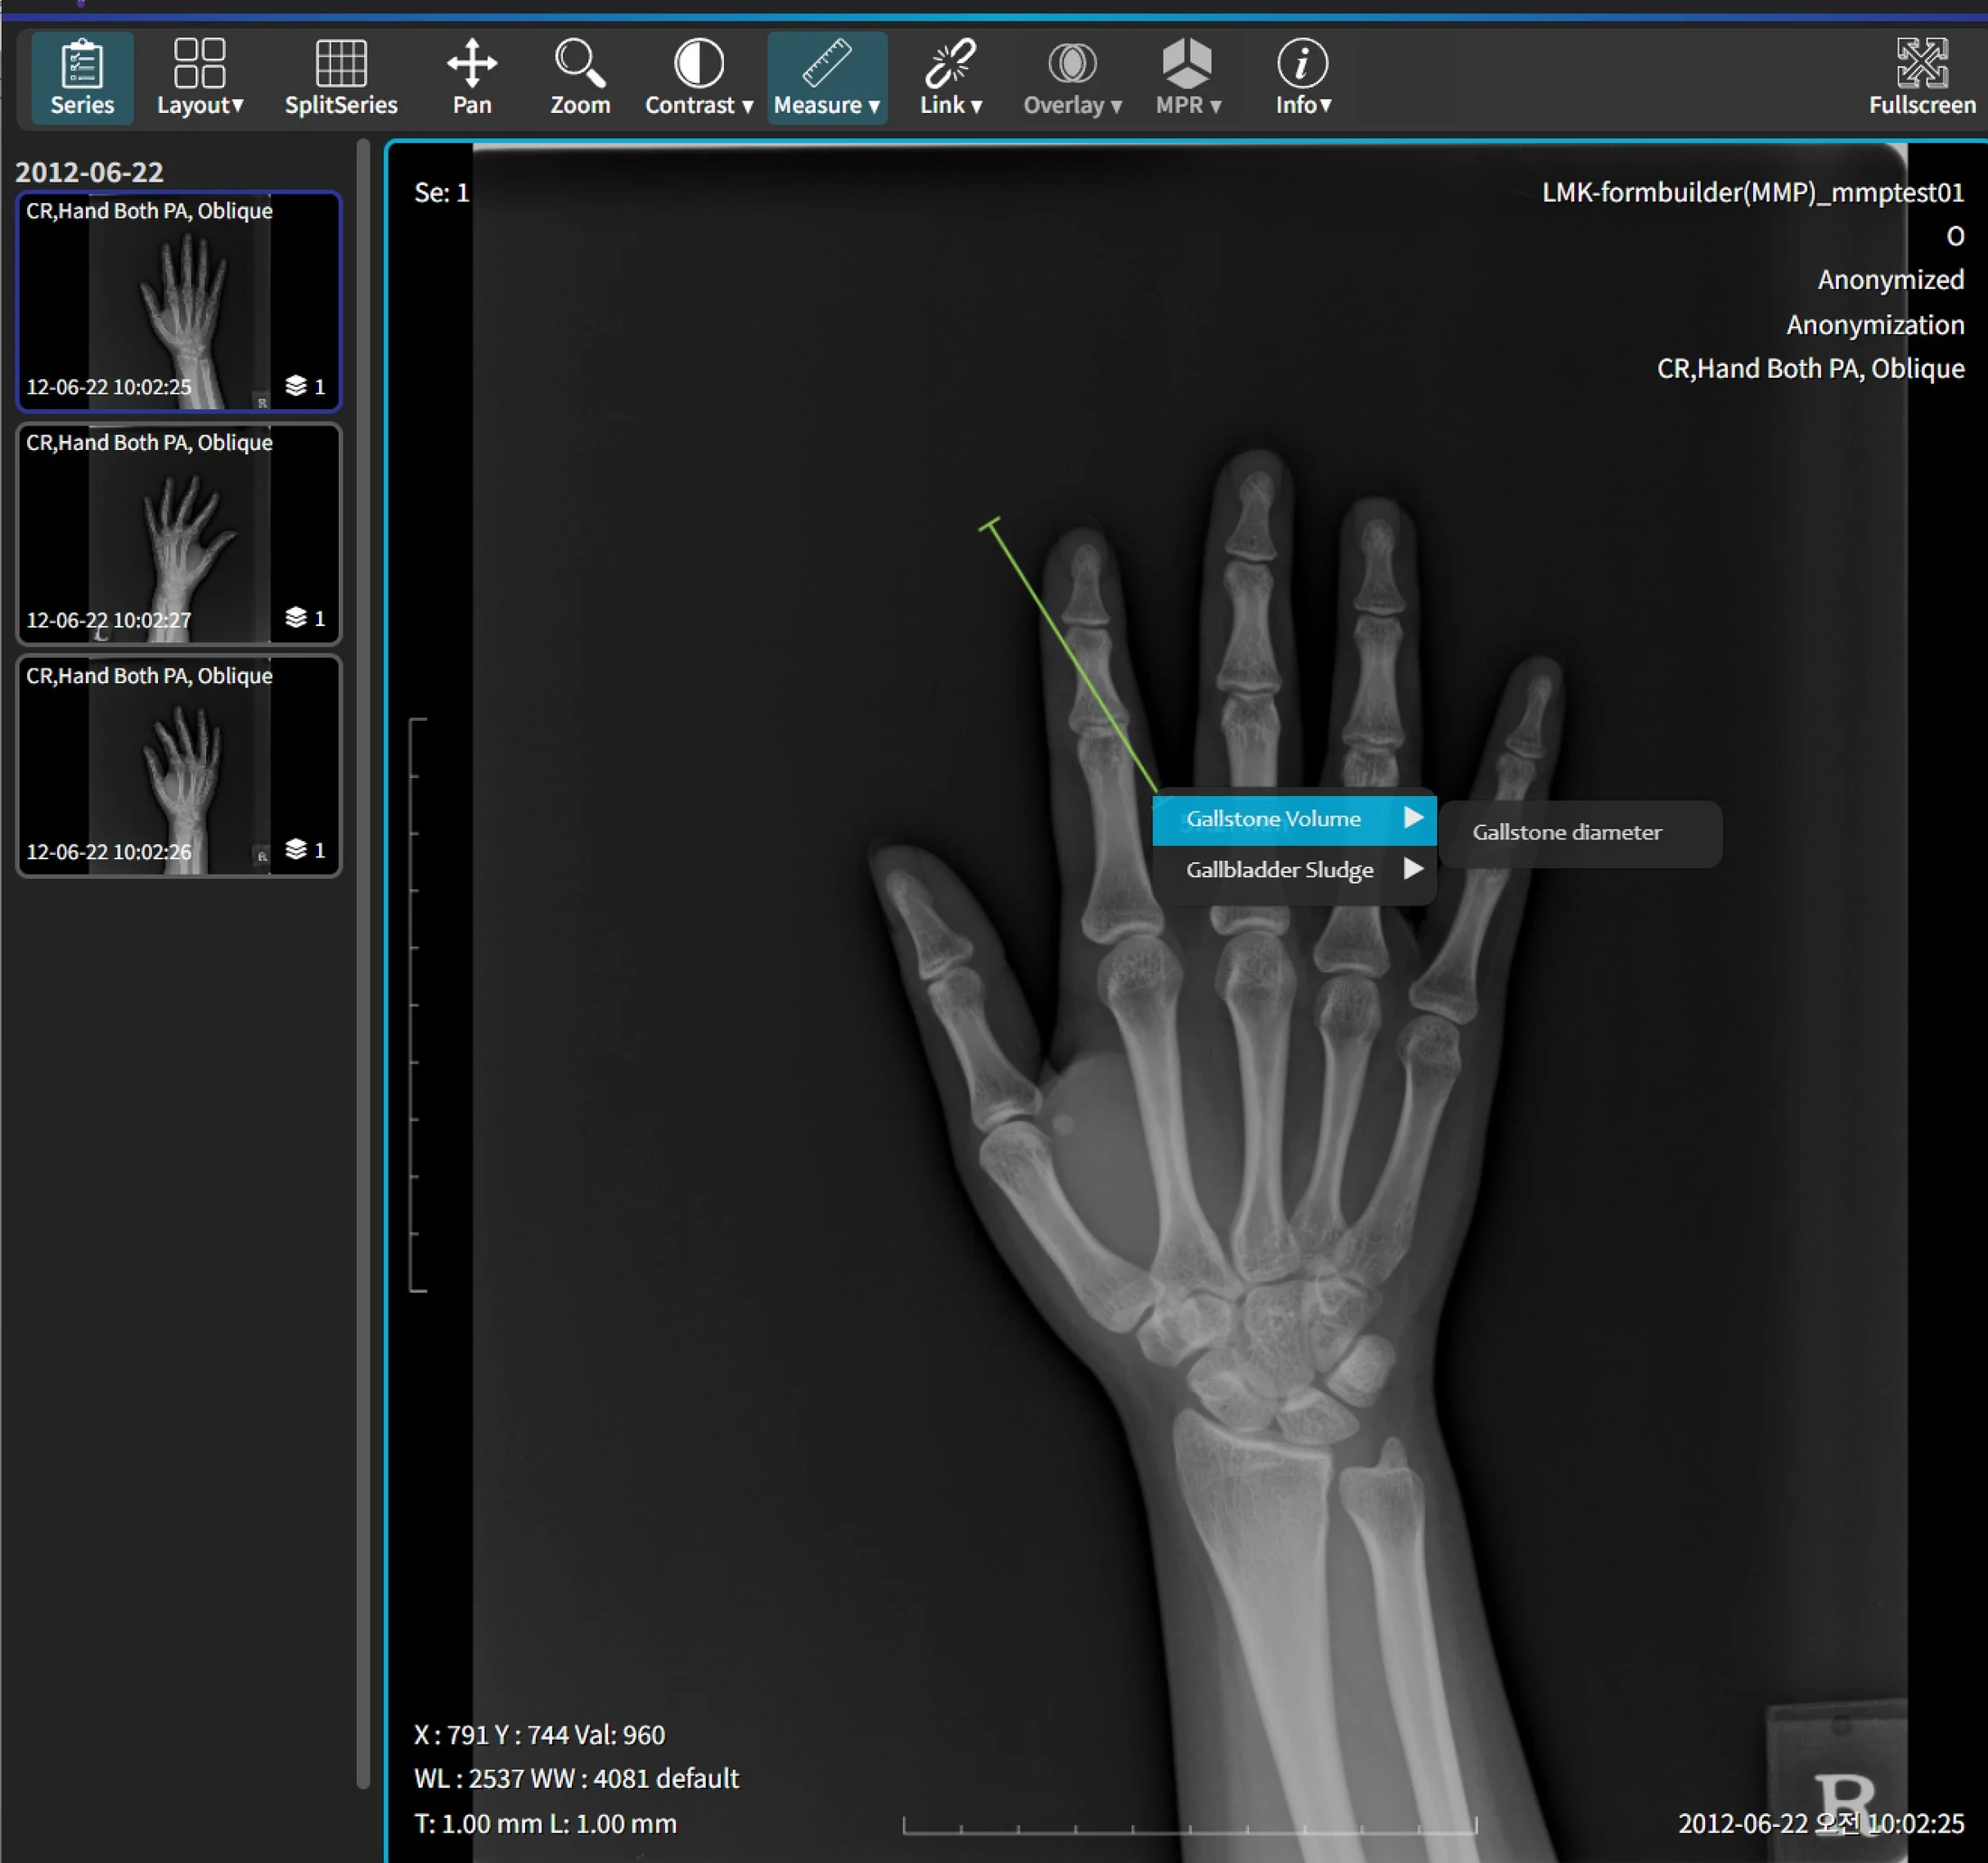Open the Layout dropdown
Screen dimensions: 1988x1863
(200, 77)
